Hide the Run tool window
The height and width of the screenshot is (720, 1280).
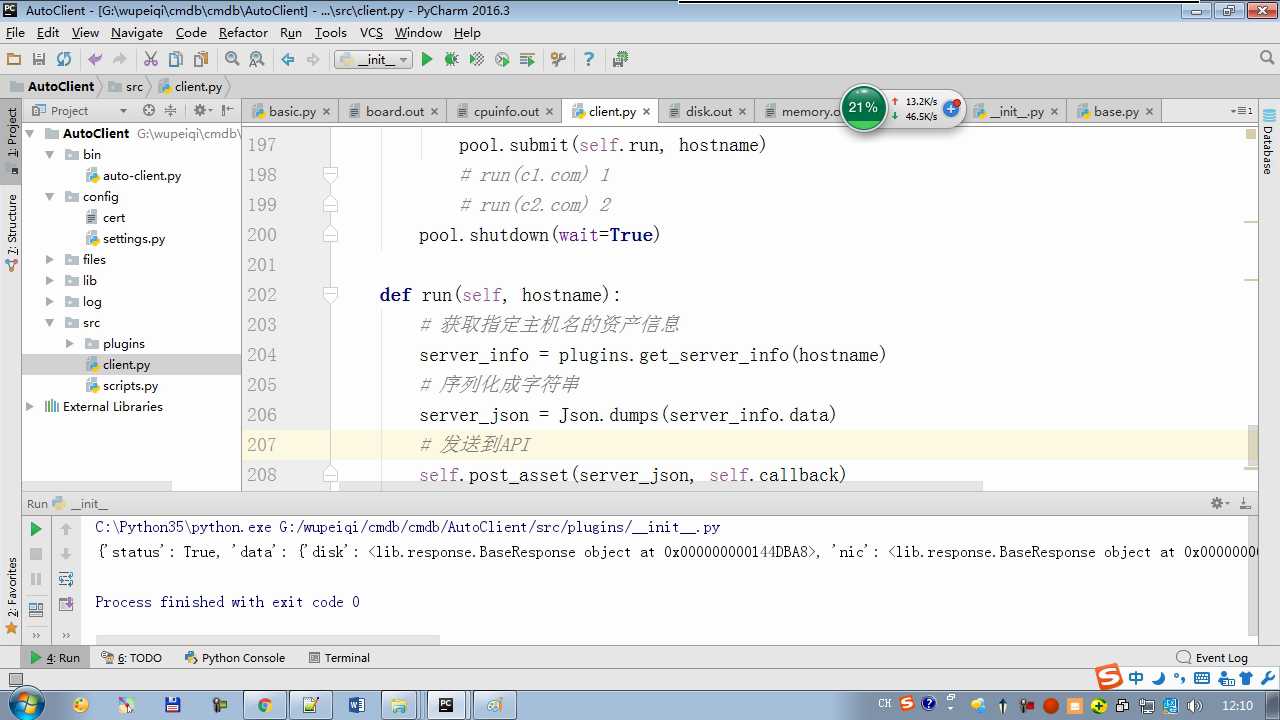click(x=1245, y=503)
